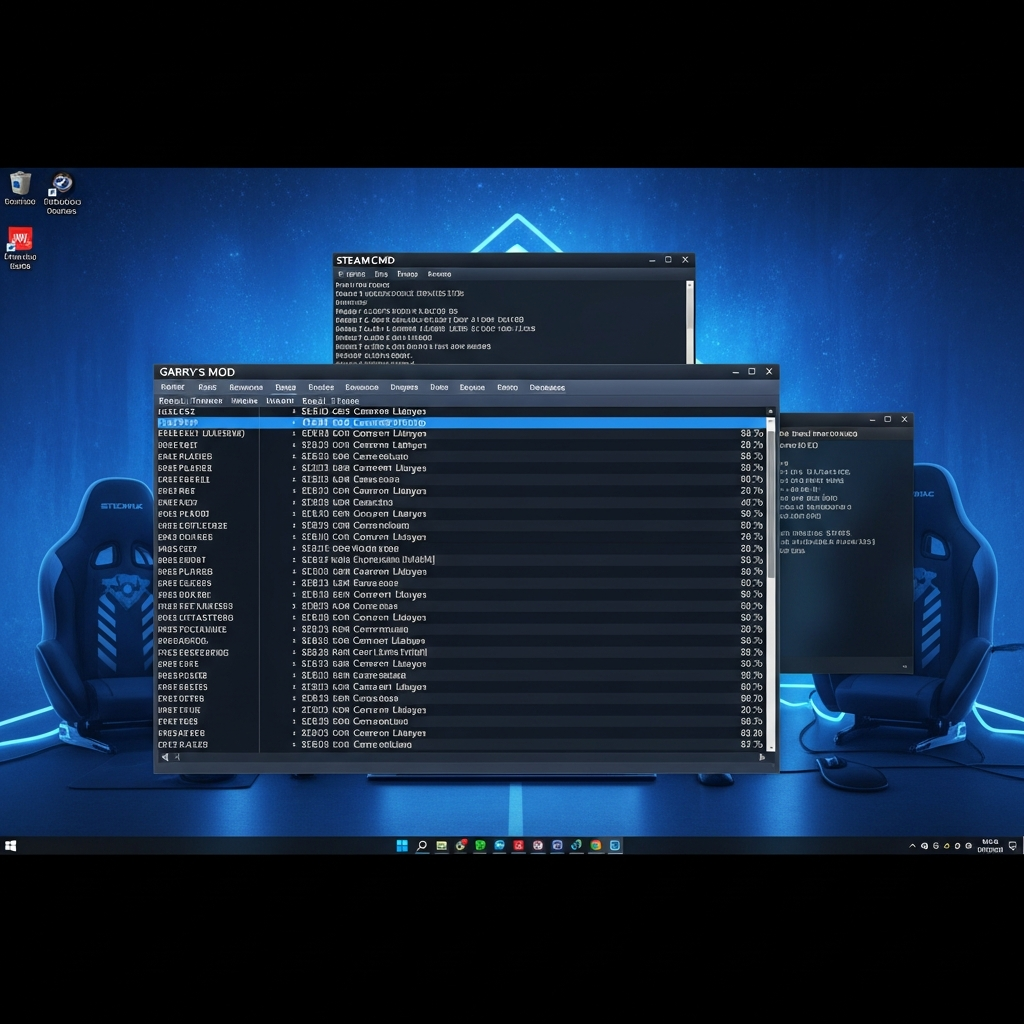Open taskbar search magnifier icon
This screenshot has width=1024, height=1024.
pos(422,846)
